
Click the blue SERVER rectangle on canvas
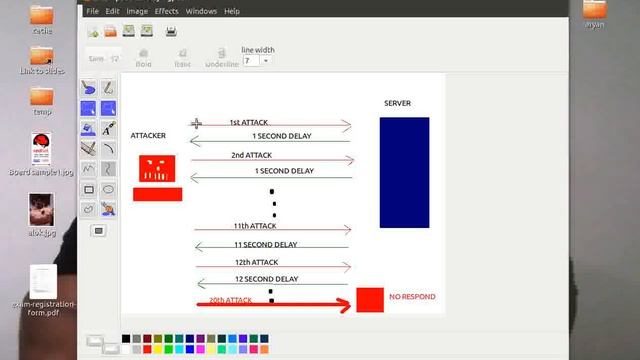404,172
